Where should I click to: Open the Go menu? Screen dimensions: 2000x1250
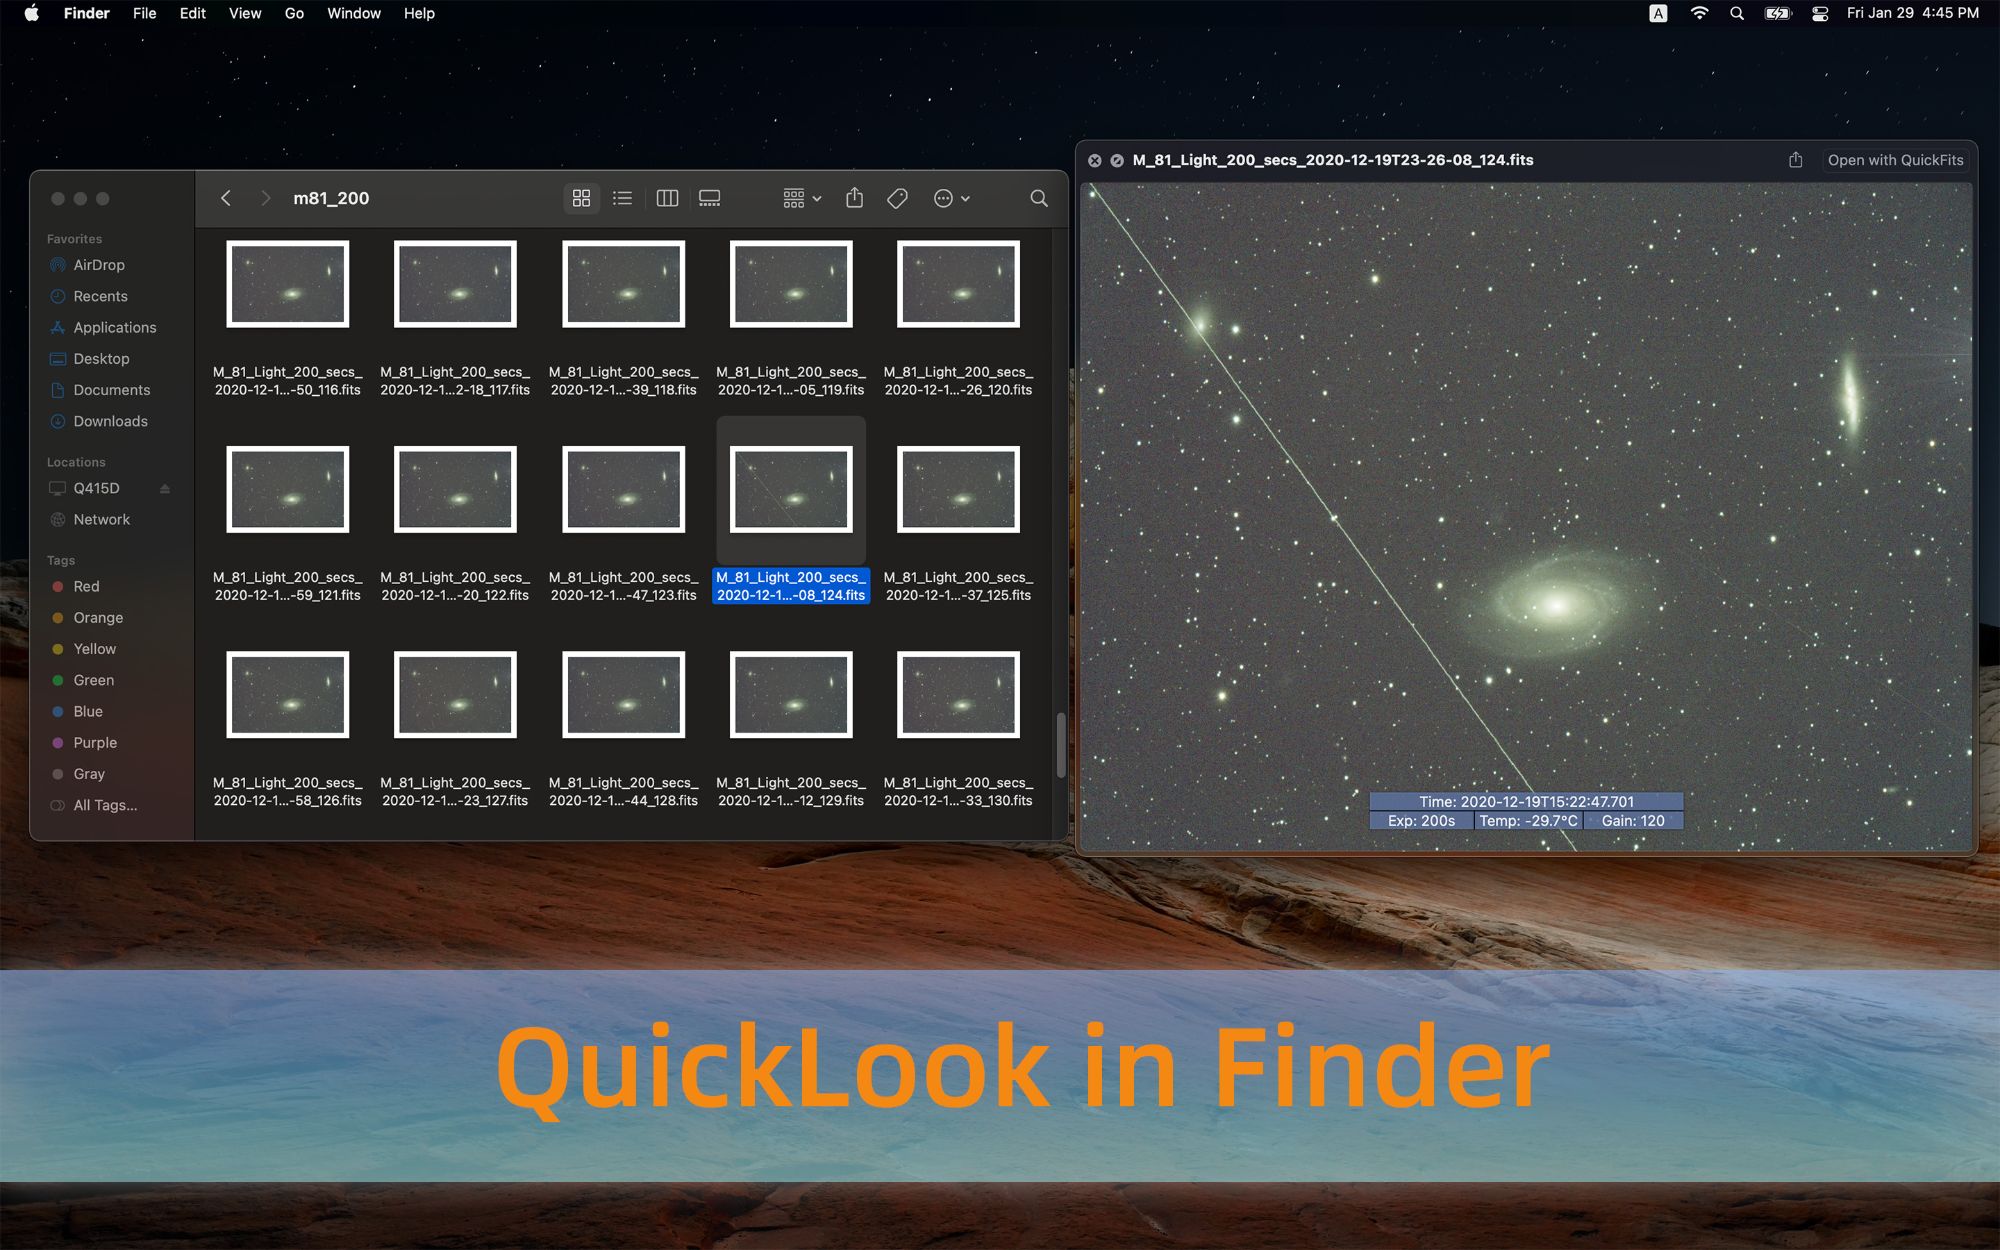pyautogui.click(x=294, y=13)
